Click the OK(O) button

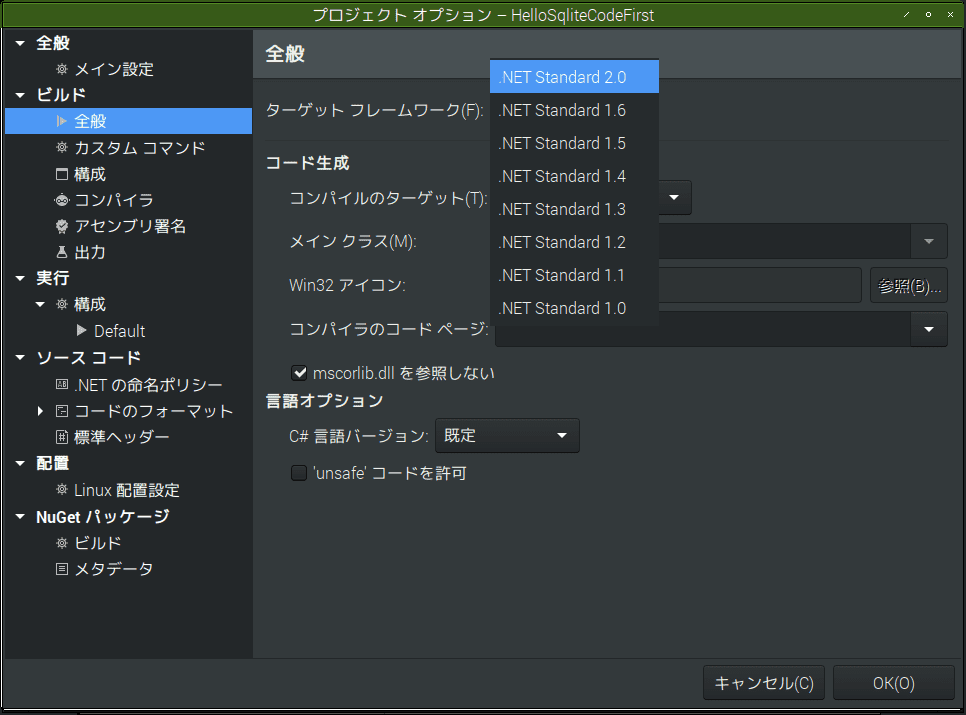893,683
